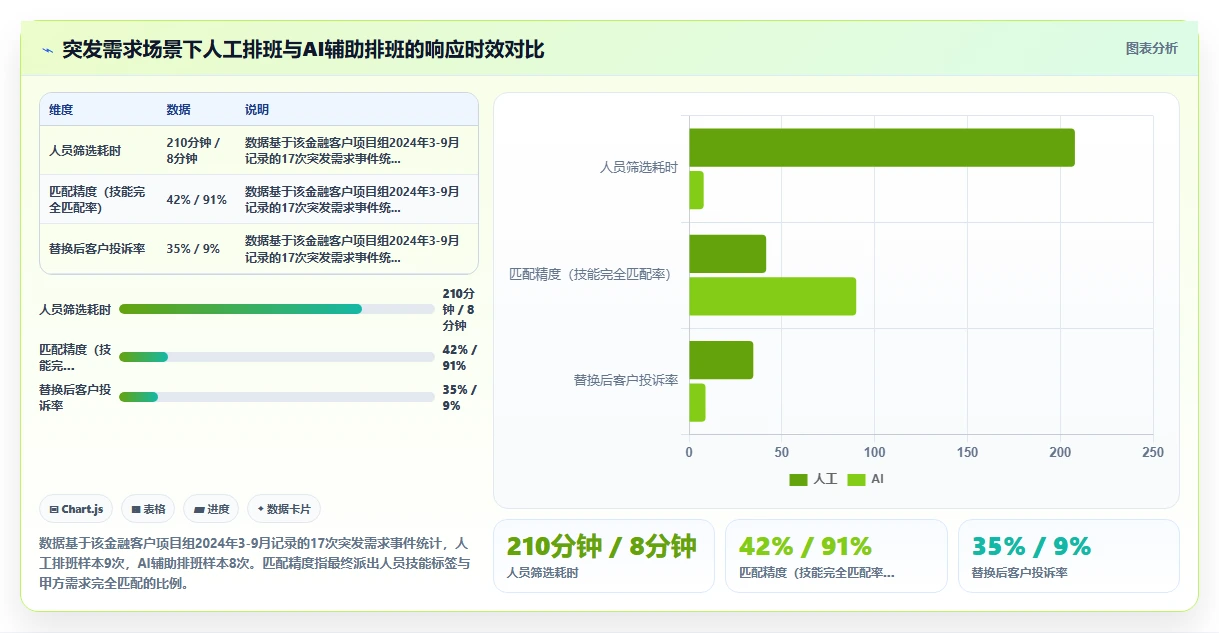Toggle the 人工 legend item
The width and height of the screenshot is (1219, 633).
coord(813,479)
